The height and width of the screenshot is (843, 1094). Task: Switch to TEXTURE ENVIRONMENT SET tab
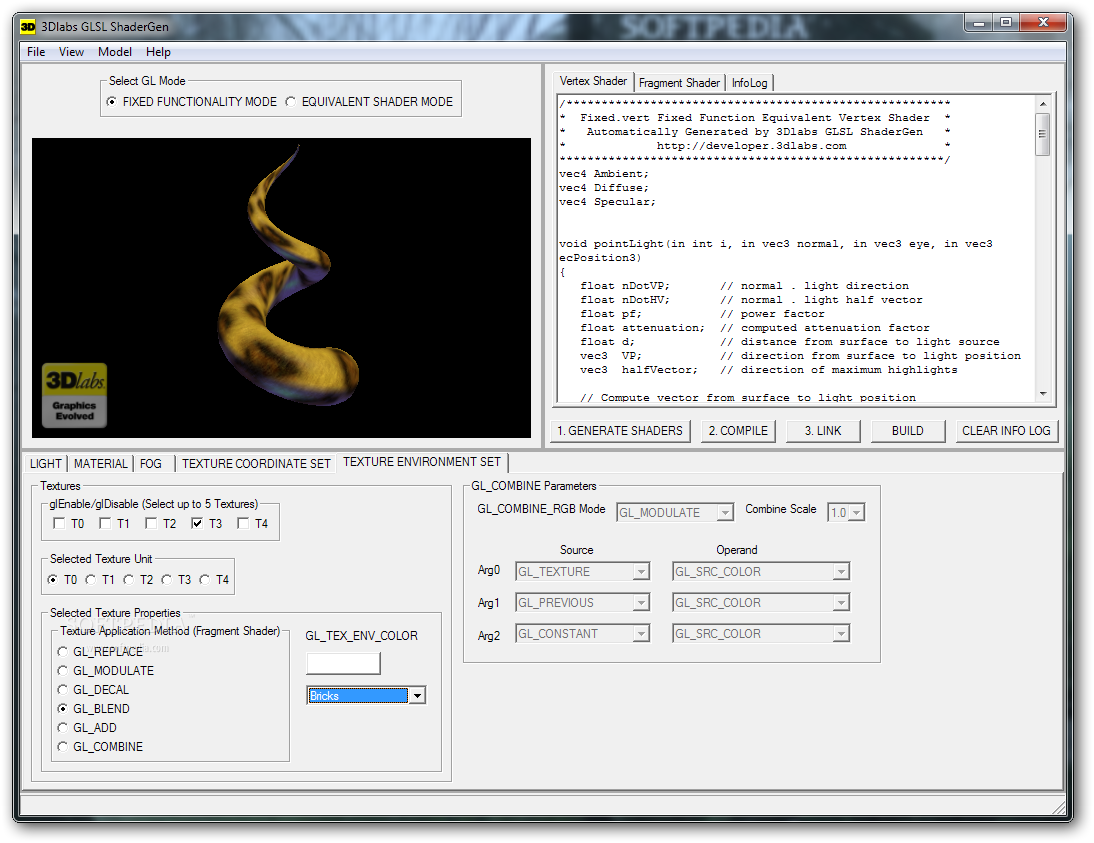click(x=422, y=462)
